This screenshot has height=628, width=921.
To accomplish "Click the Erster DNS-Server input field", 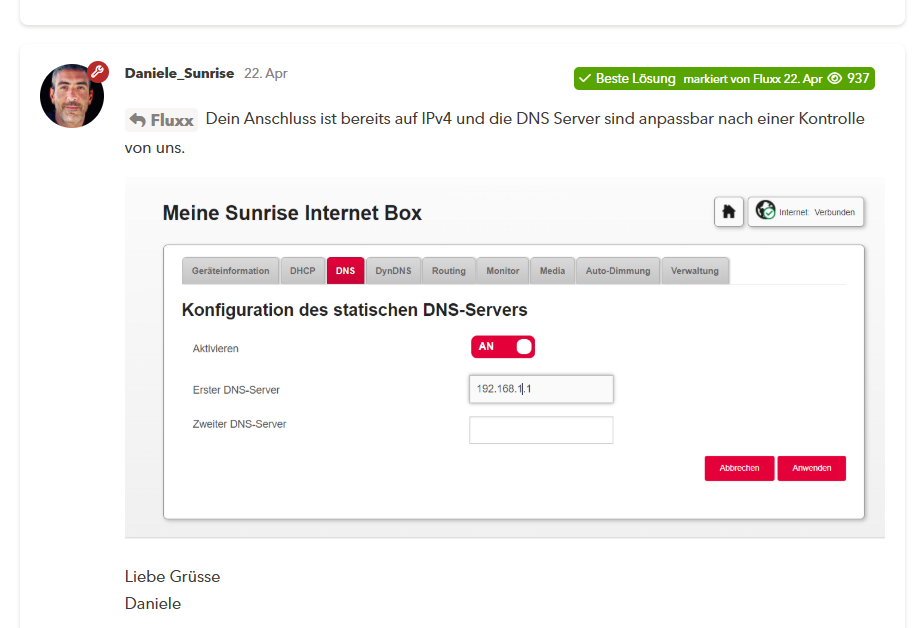I will 541,389.
